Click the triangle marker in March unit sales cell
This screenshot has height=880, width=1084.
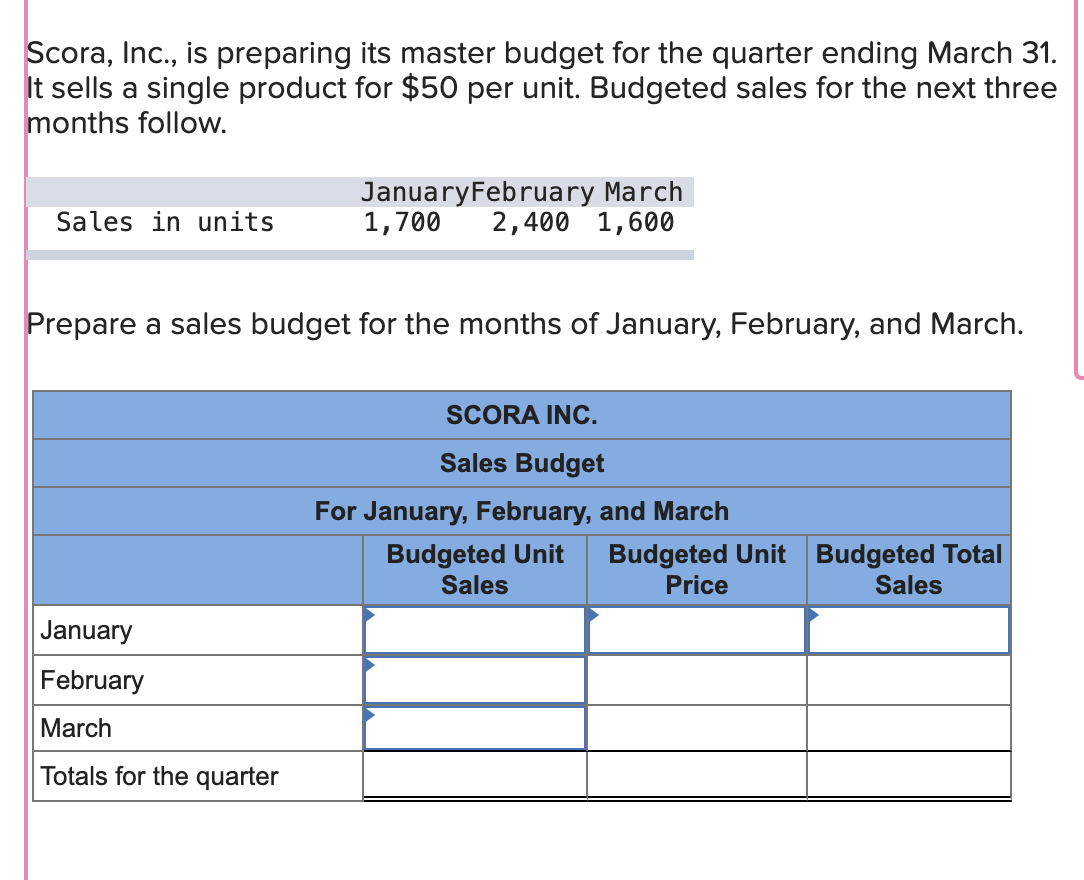coord(370,713)
